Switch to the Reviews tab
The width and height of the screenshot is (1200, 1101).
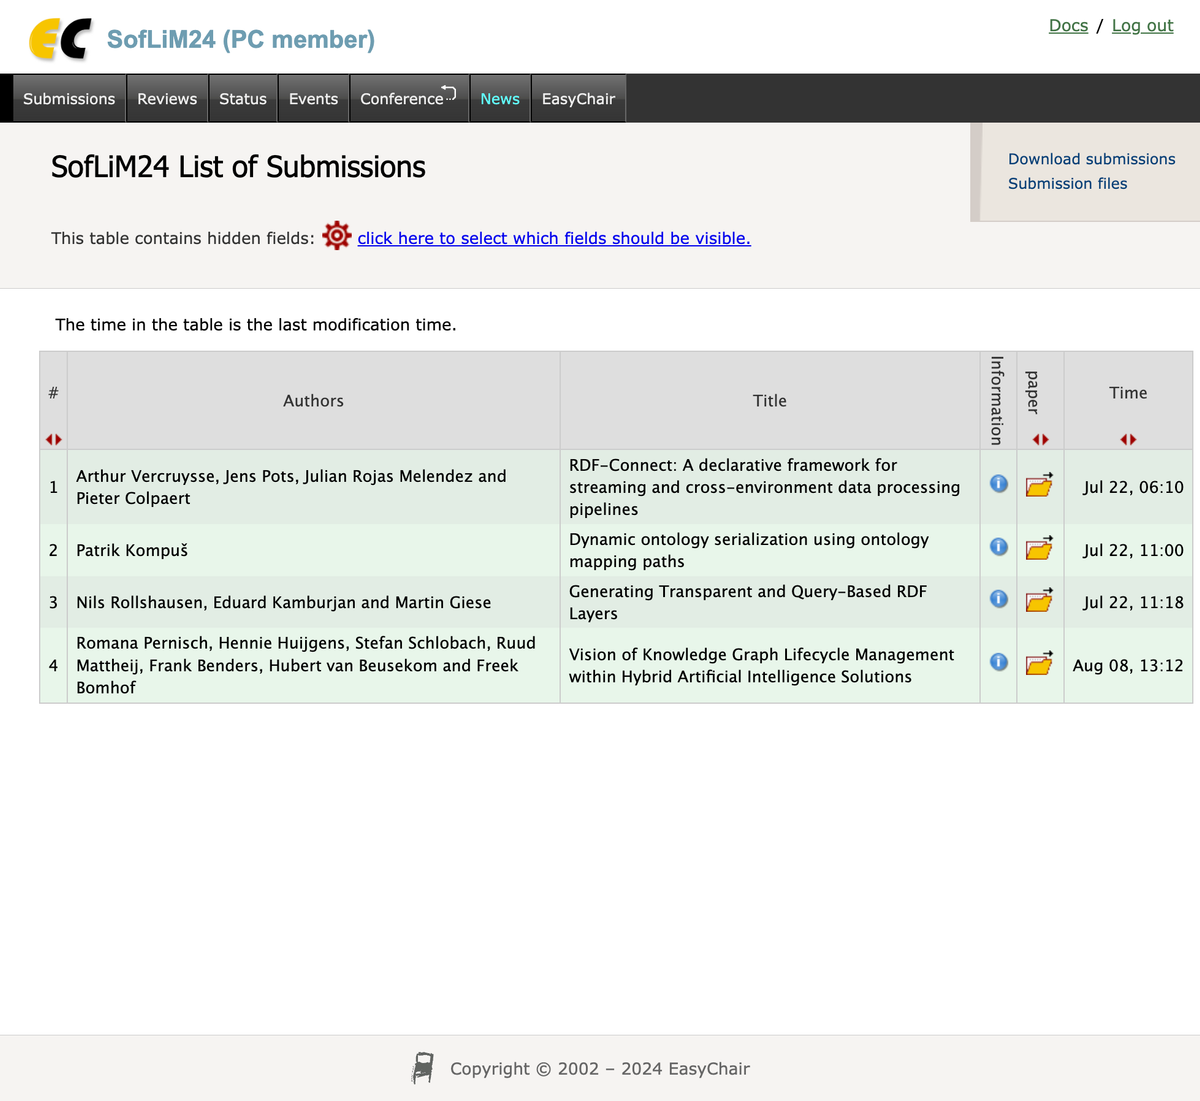coord(166,98)
